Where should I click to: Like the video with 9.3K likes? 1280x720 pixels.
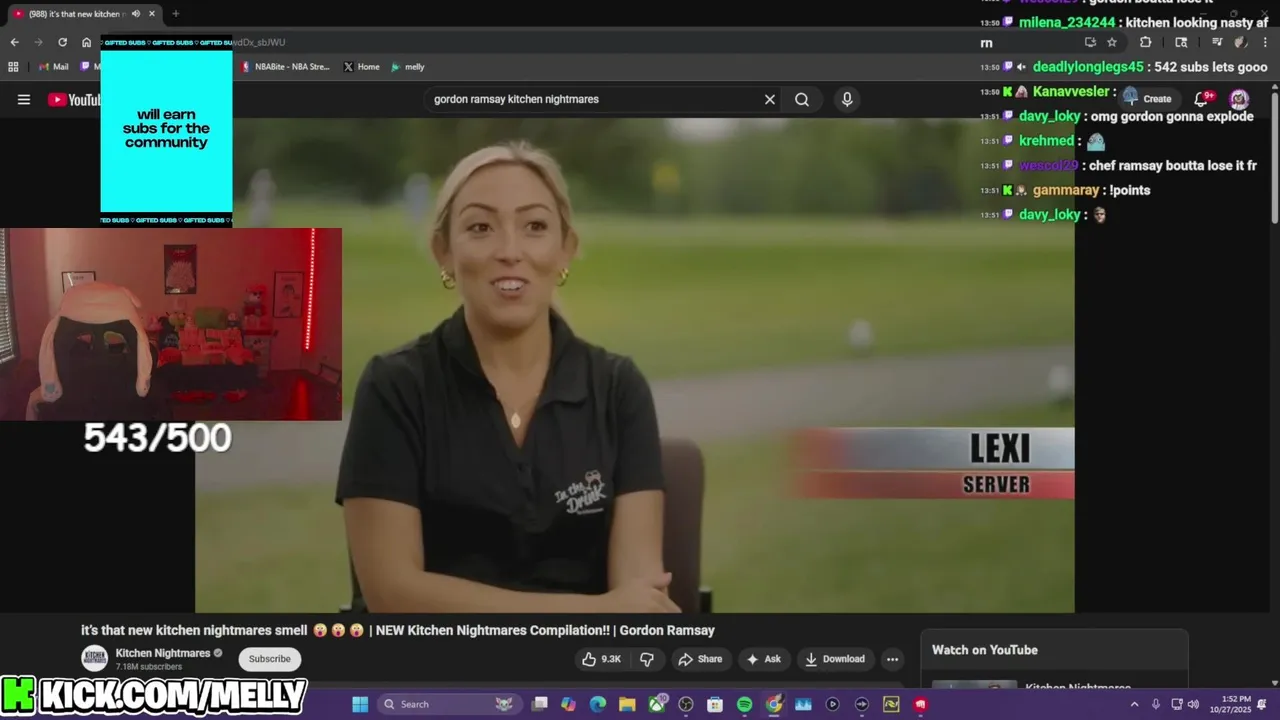click(x=601, y=659)
